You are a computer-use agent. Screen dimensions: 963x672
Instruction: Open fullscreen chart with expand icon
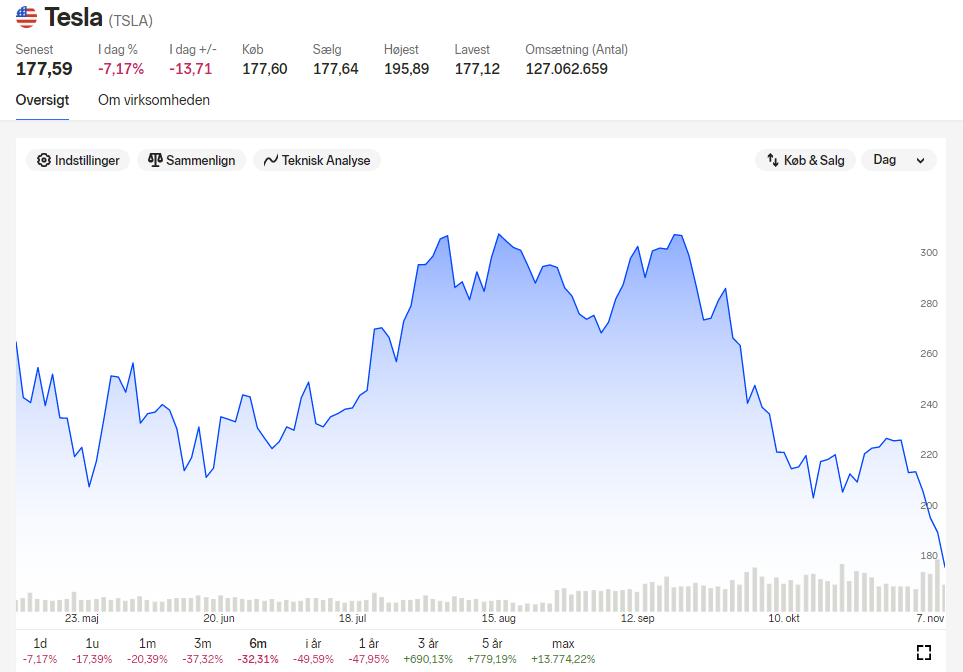click(x=924, y=652)
